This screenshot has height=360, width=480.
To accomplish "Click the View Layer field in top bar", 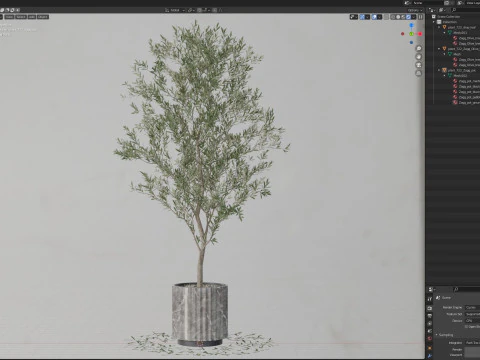I will coord(472,3).
